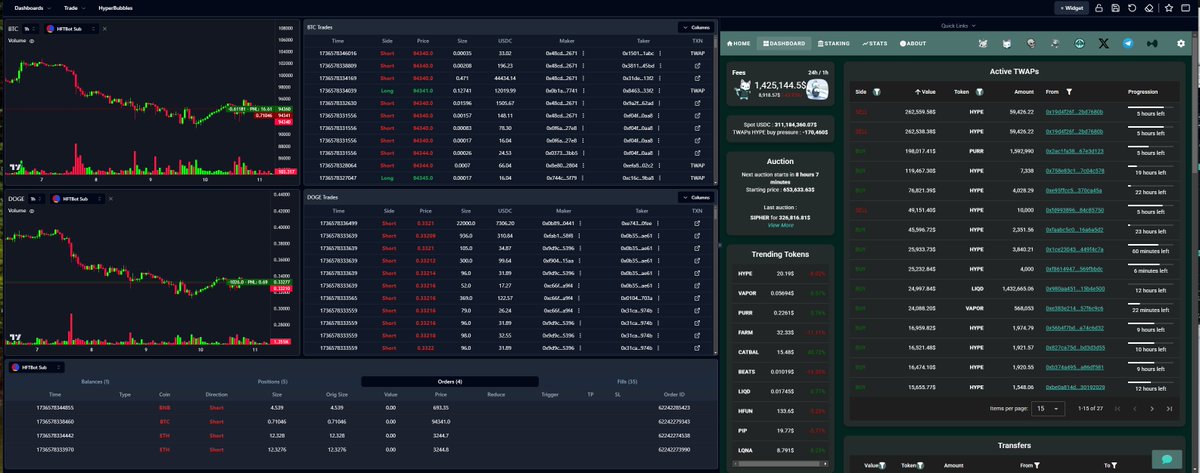The width and height of the screenshot is (1200, 473).
Task: Open HFTBot Sub account dropdown on BTC chart
Action: pos(71,29)
